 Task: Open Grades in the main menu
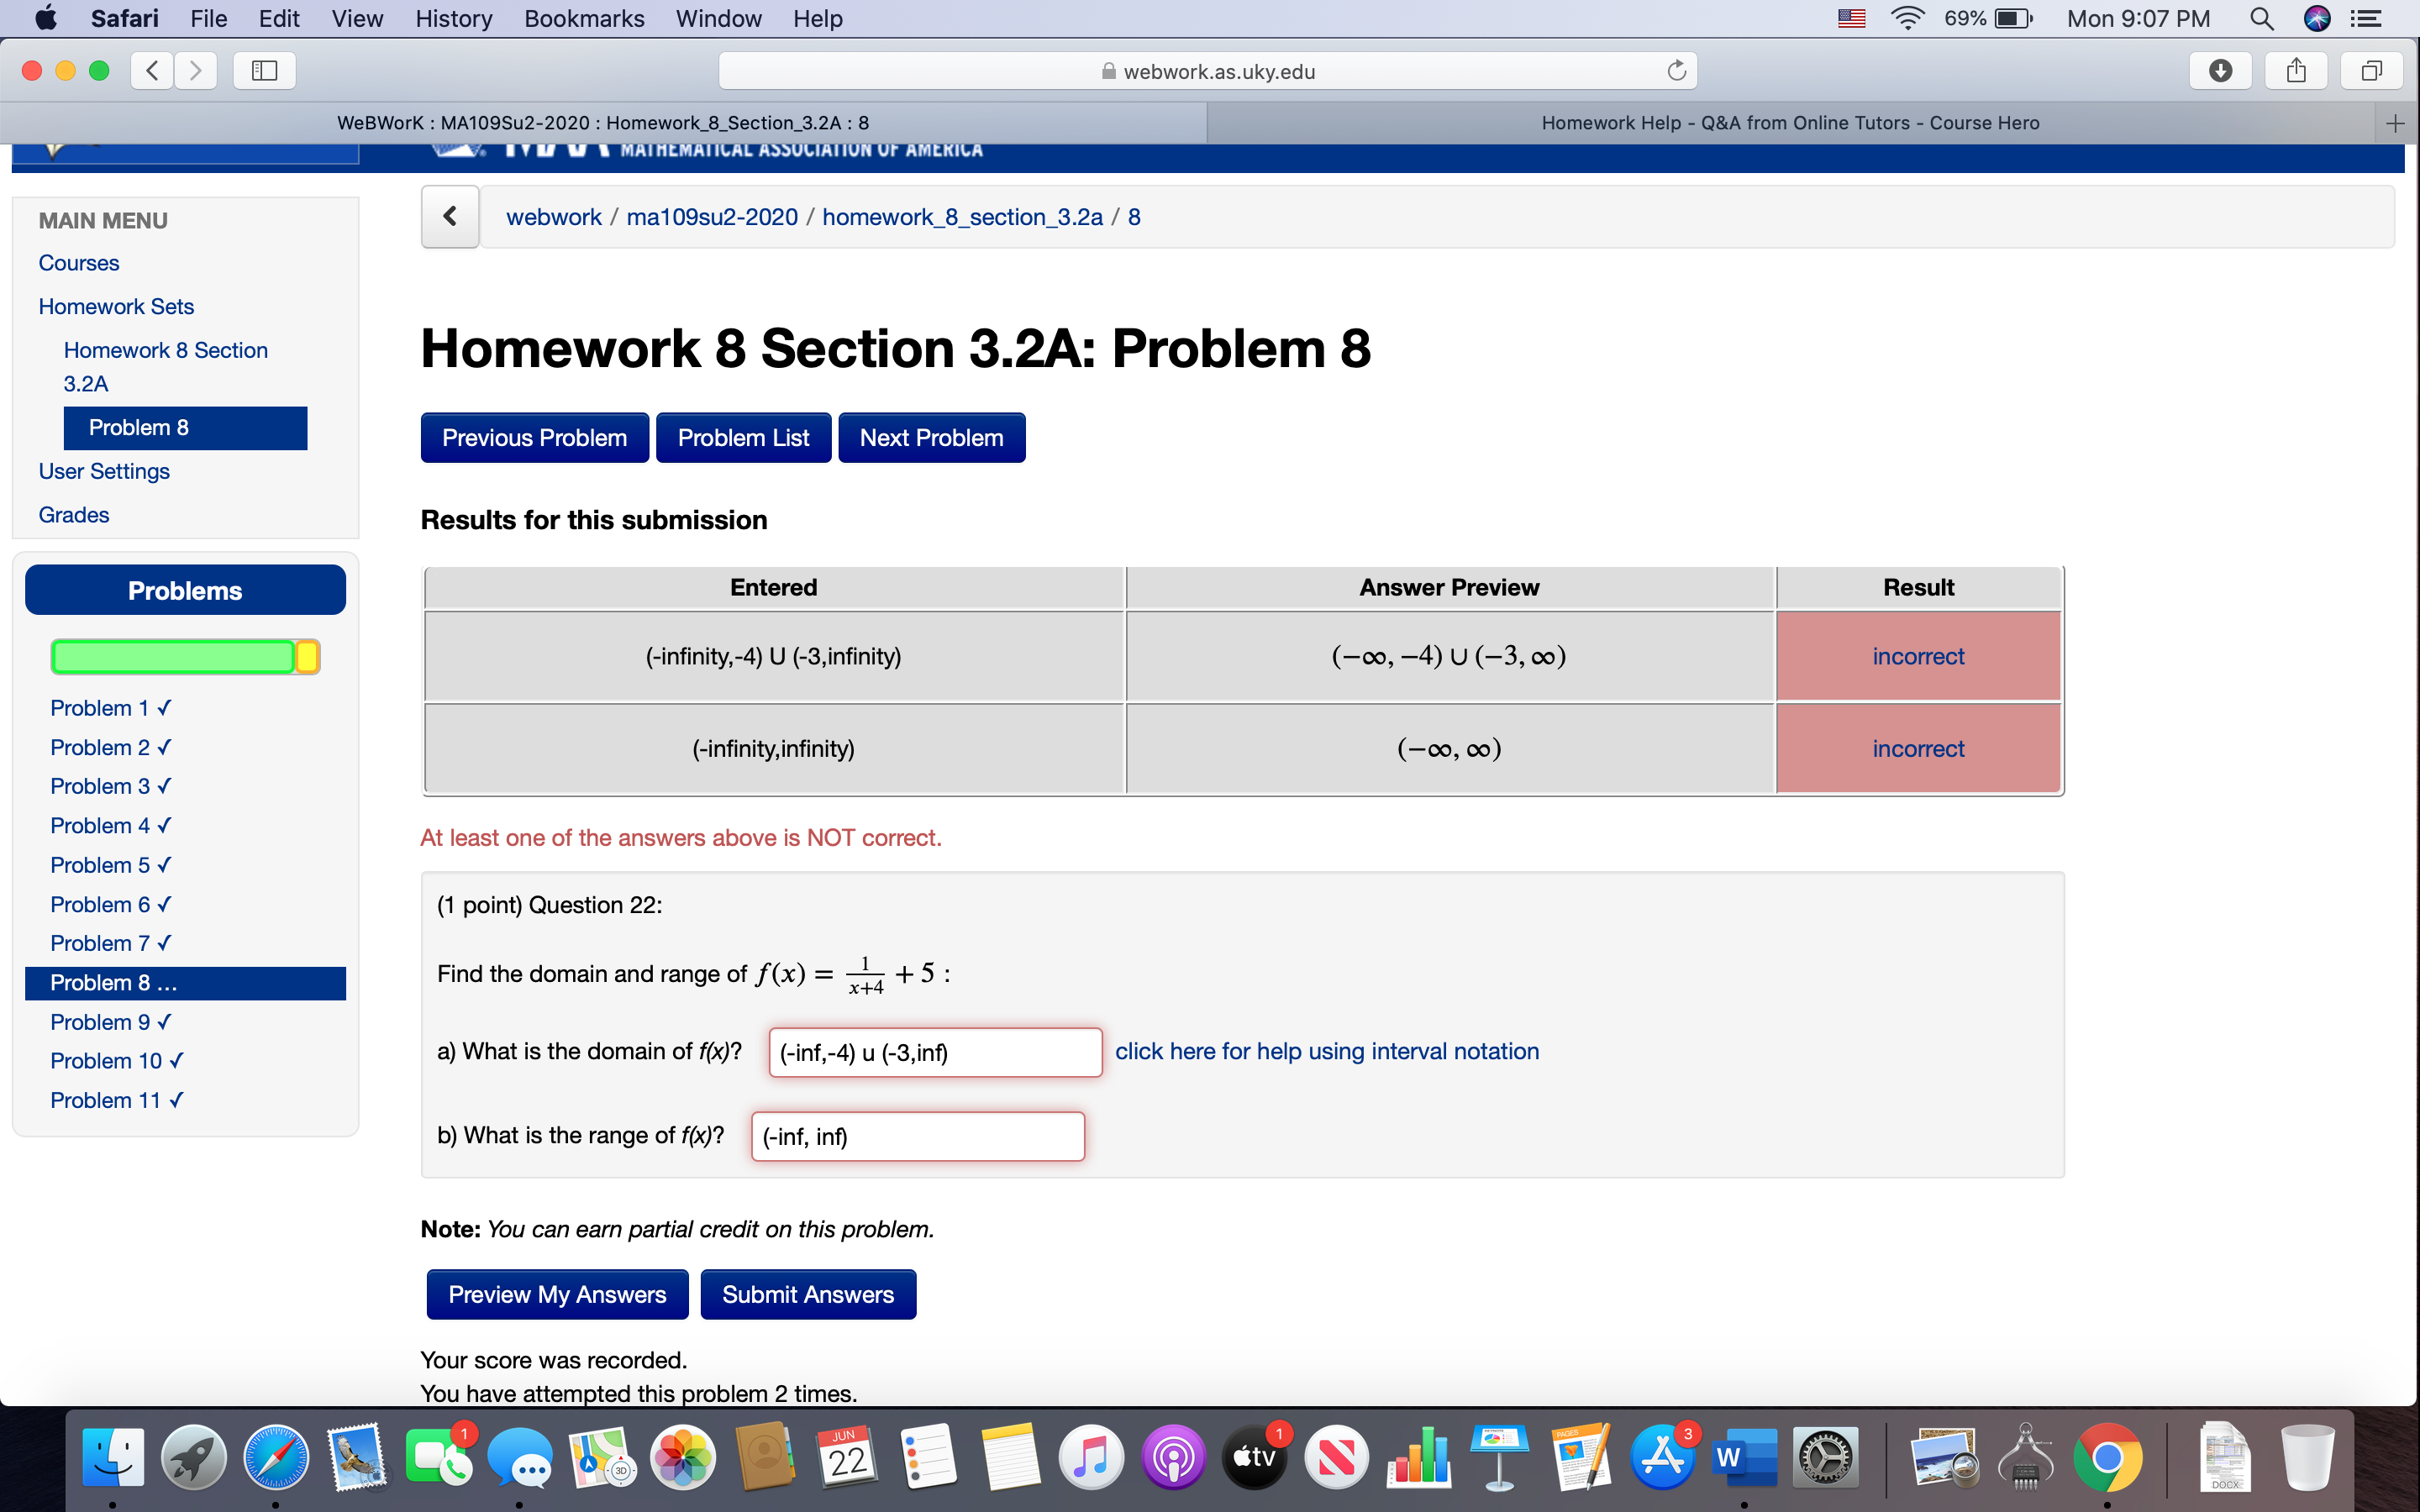tap(74, 514)
